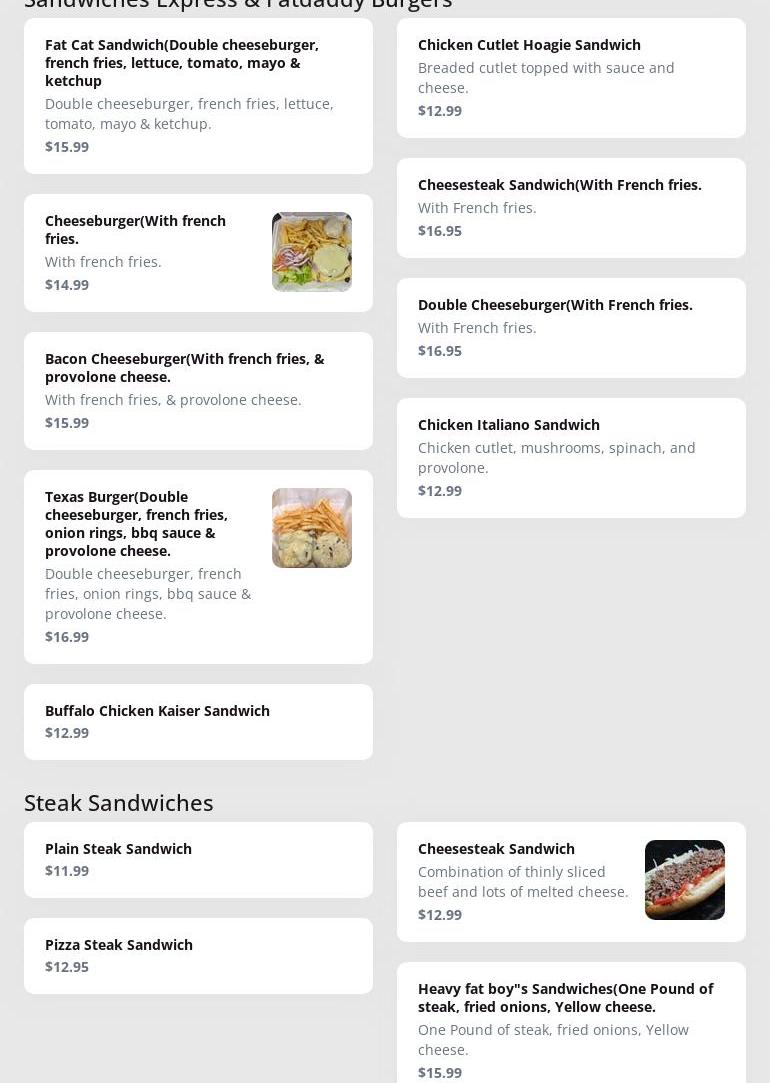The height and width of the screenshot is (1083, 770).
Task: Choose Chicken Cutlet Hoagie Sandwich
Action: click(571, 78)
